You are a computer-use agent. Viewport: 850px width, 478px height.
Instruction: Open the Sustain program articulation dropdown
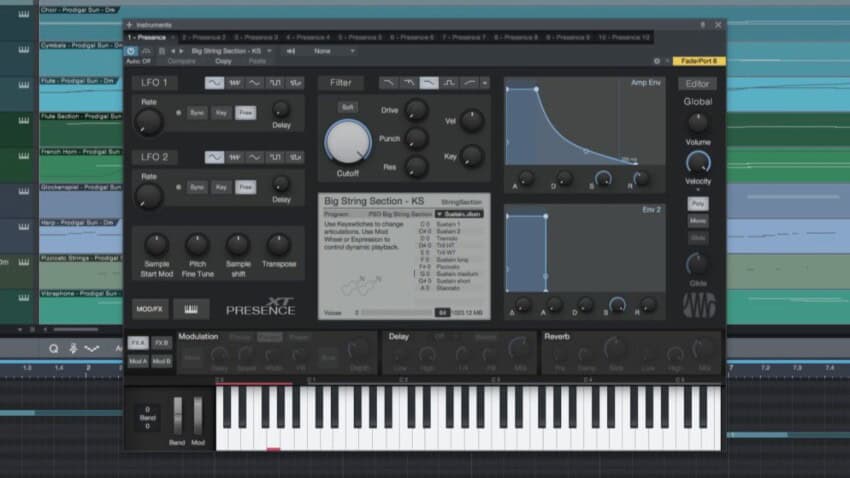pyautogui.click(x=459, y=214)
